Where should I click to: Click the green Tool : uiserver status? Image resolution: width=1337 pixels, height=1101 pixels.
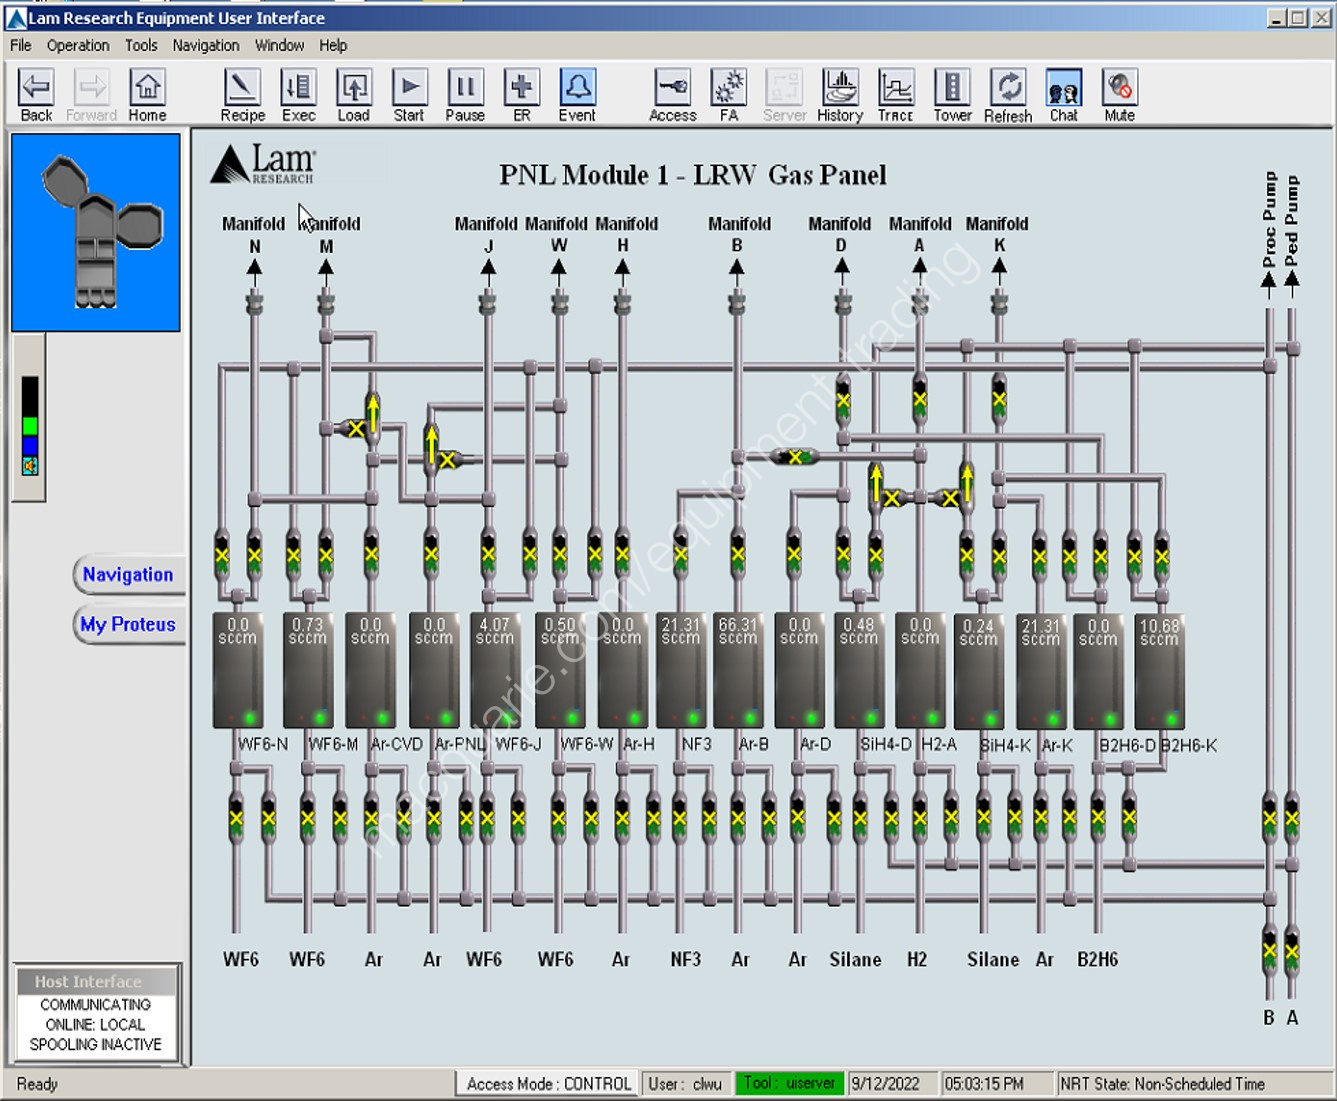point(789,1084)
